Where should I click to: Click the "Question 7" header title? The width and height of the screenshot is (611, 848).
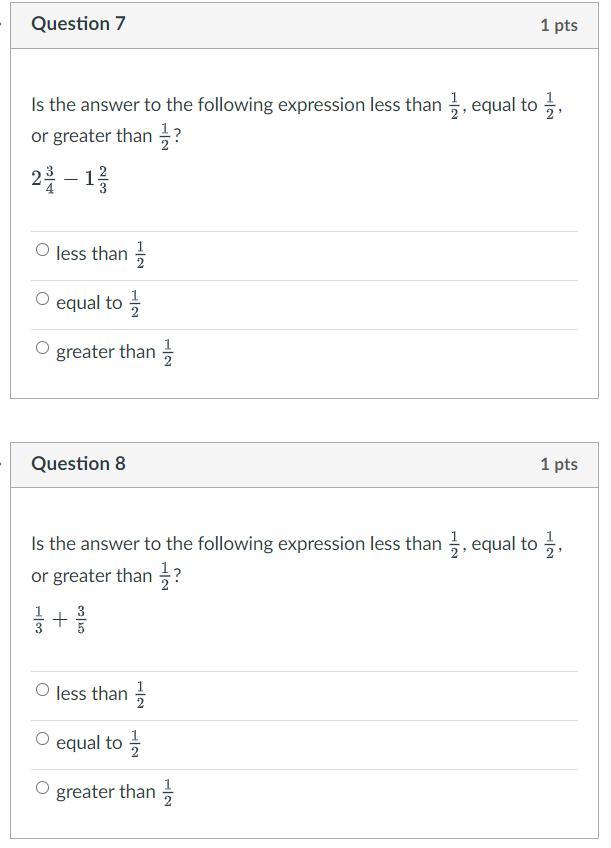click(x=78, y=23)
